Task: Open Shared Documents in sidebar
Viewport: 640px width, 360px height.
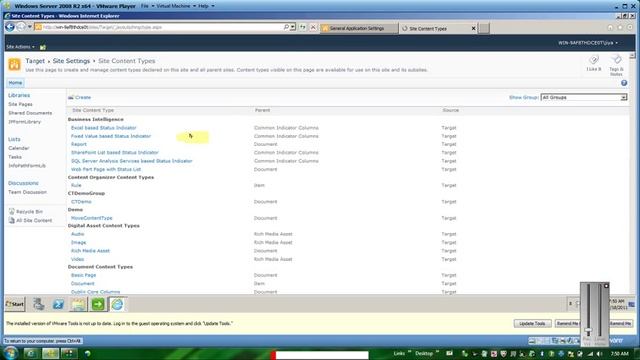Action: [30, 113]
